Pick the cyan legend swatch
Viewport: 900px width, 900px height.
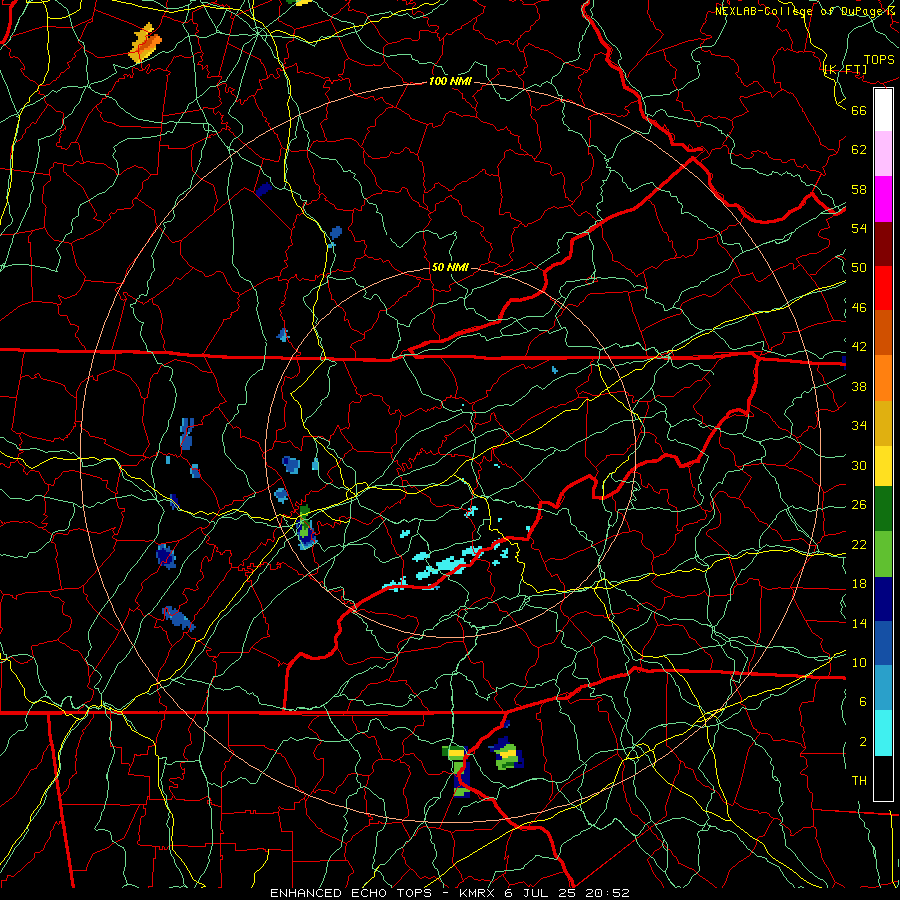click(x=883, y=733)
